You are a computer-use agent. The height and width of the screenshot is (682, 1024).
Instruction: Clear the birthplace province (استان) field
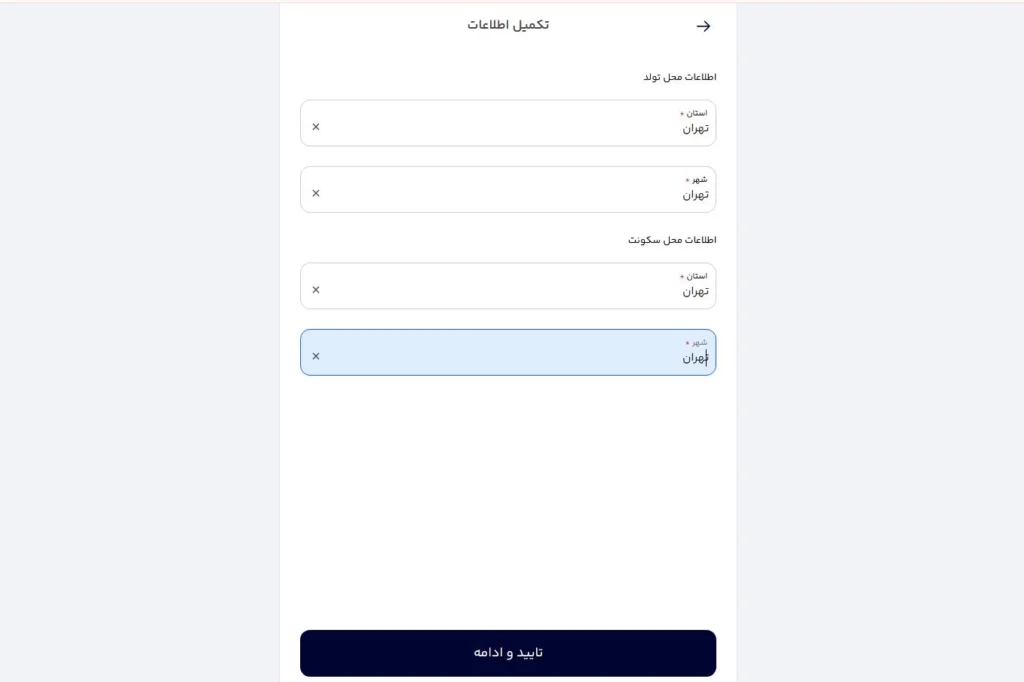316,127
